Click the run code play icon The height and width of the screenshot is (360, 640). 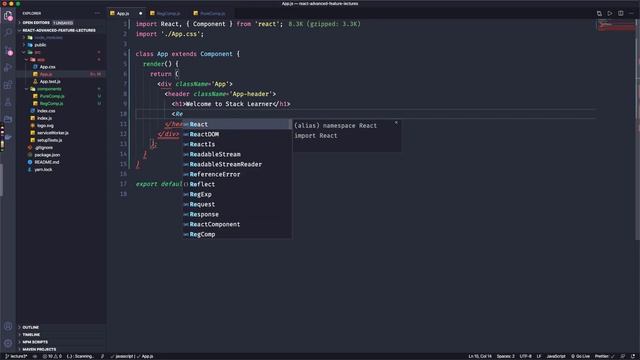click(x=609, y=13)
